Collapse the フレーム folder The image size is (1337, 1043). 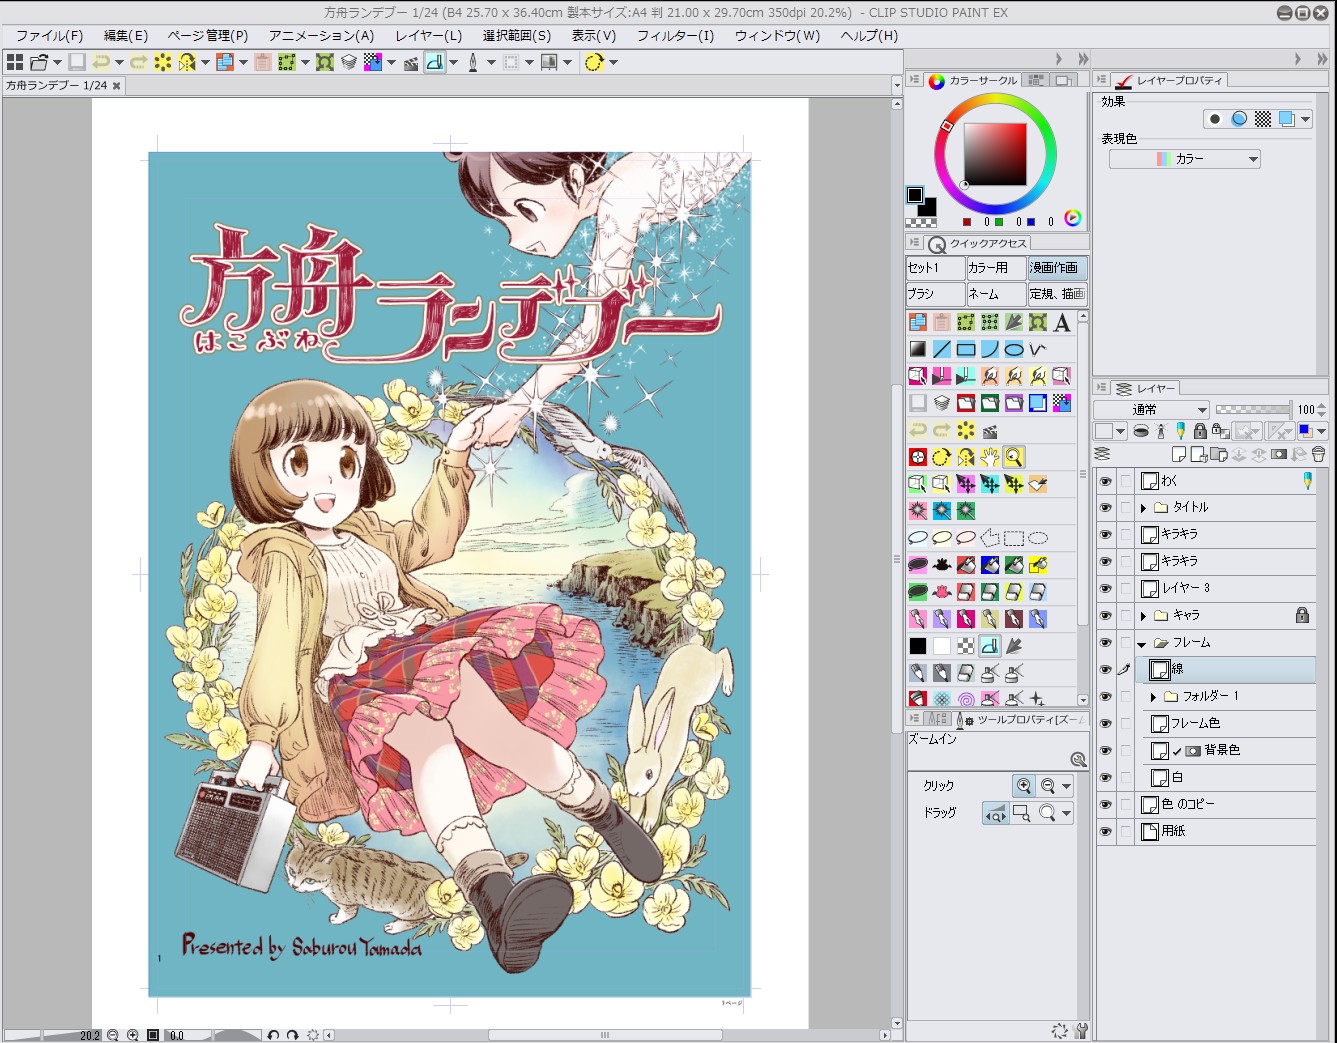click(x=1142, y=643)
